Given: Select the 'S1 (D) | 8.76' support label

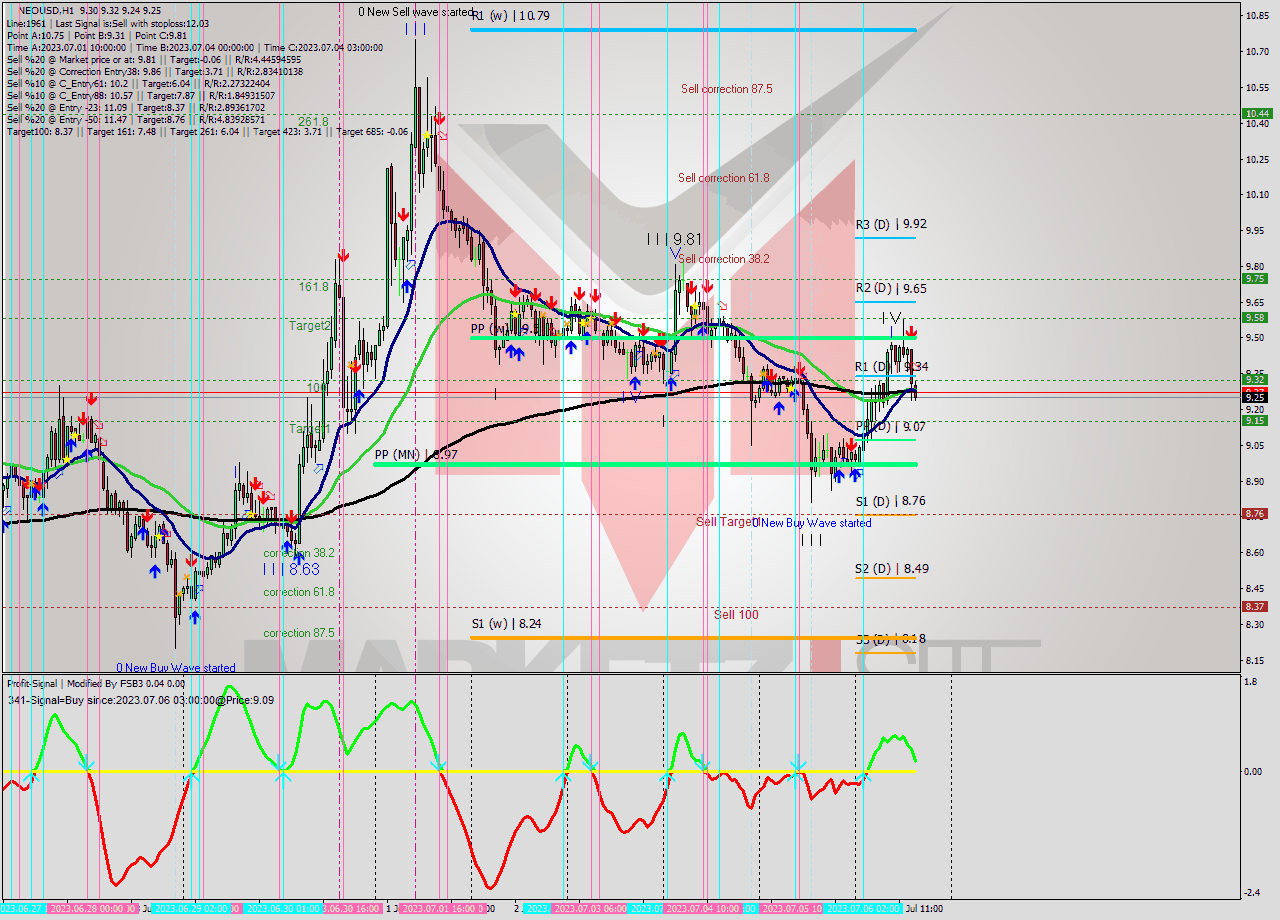Looking at the screenshot, I should (x=891, y=502).
